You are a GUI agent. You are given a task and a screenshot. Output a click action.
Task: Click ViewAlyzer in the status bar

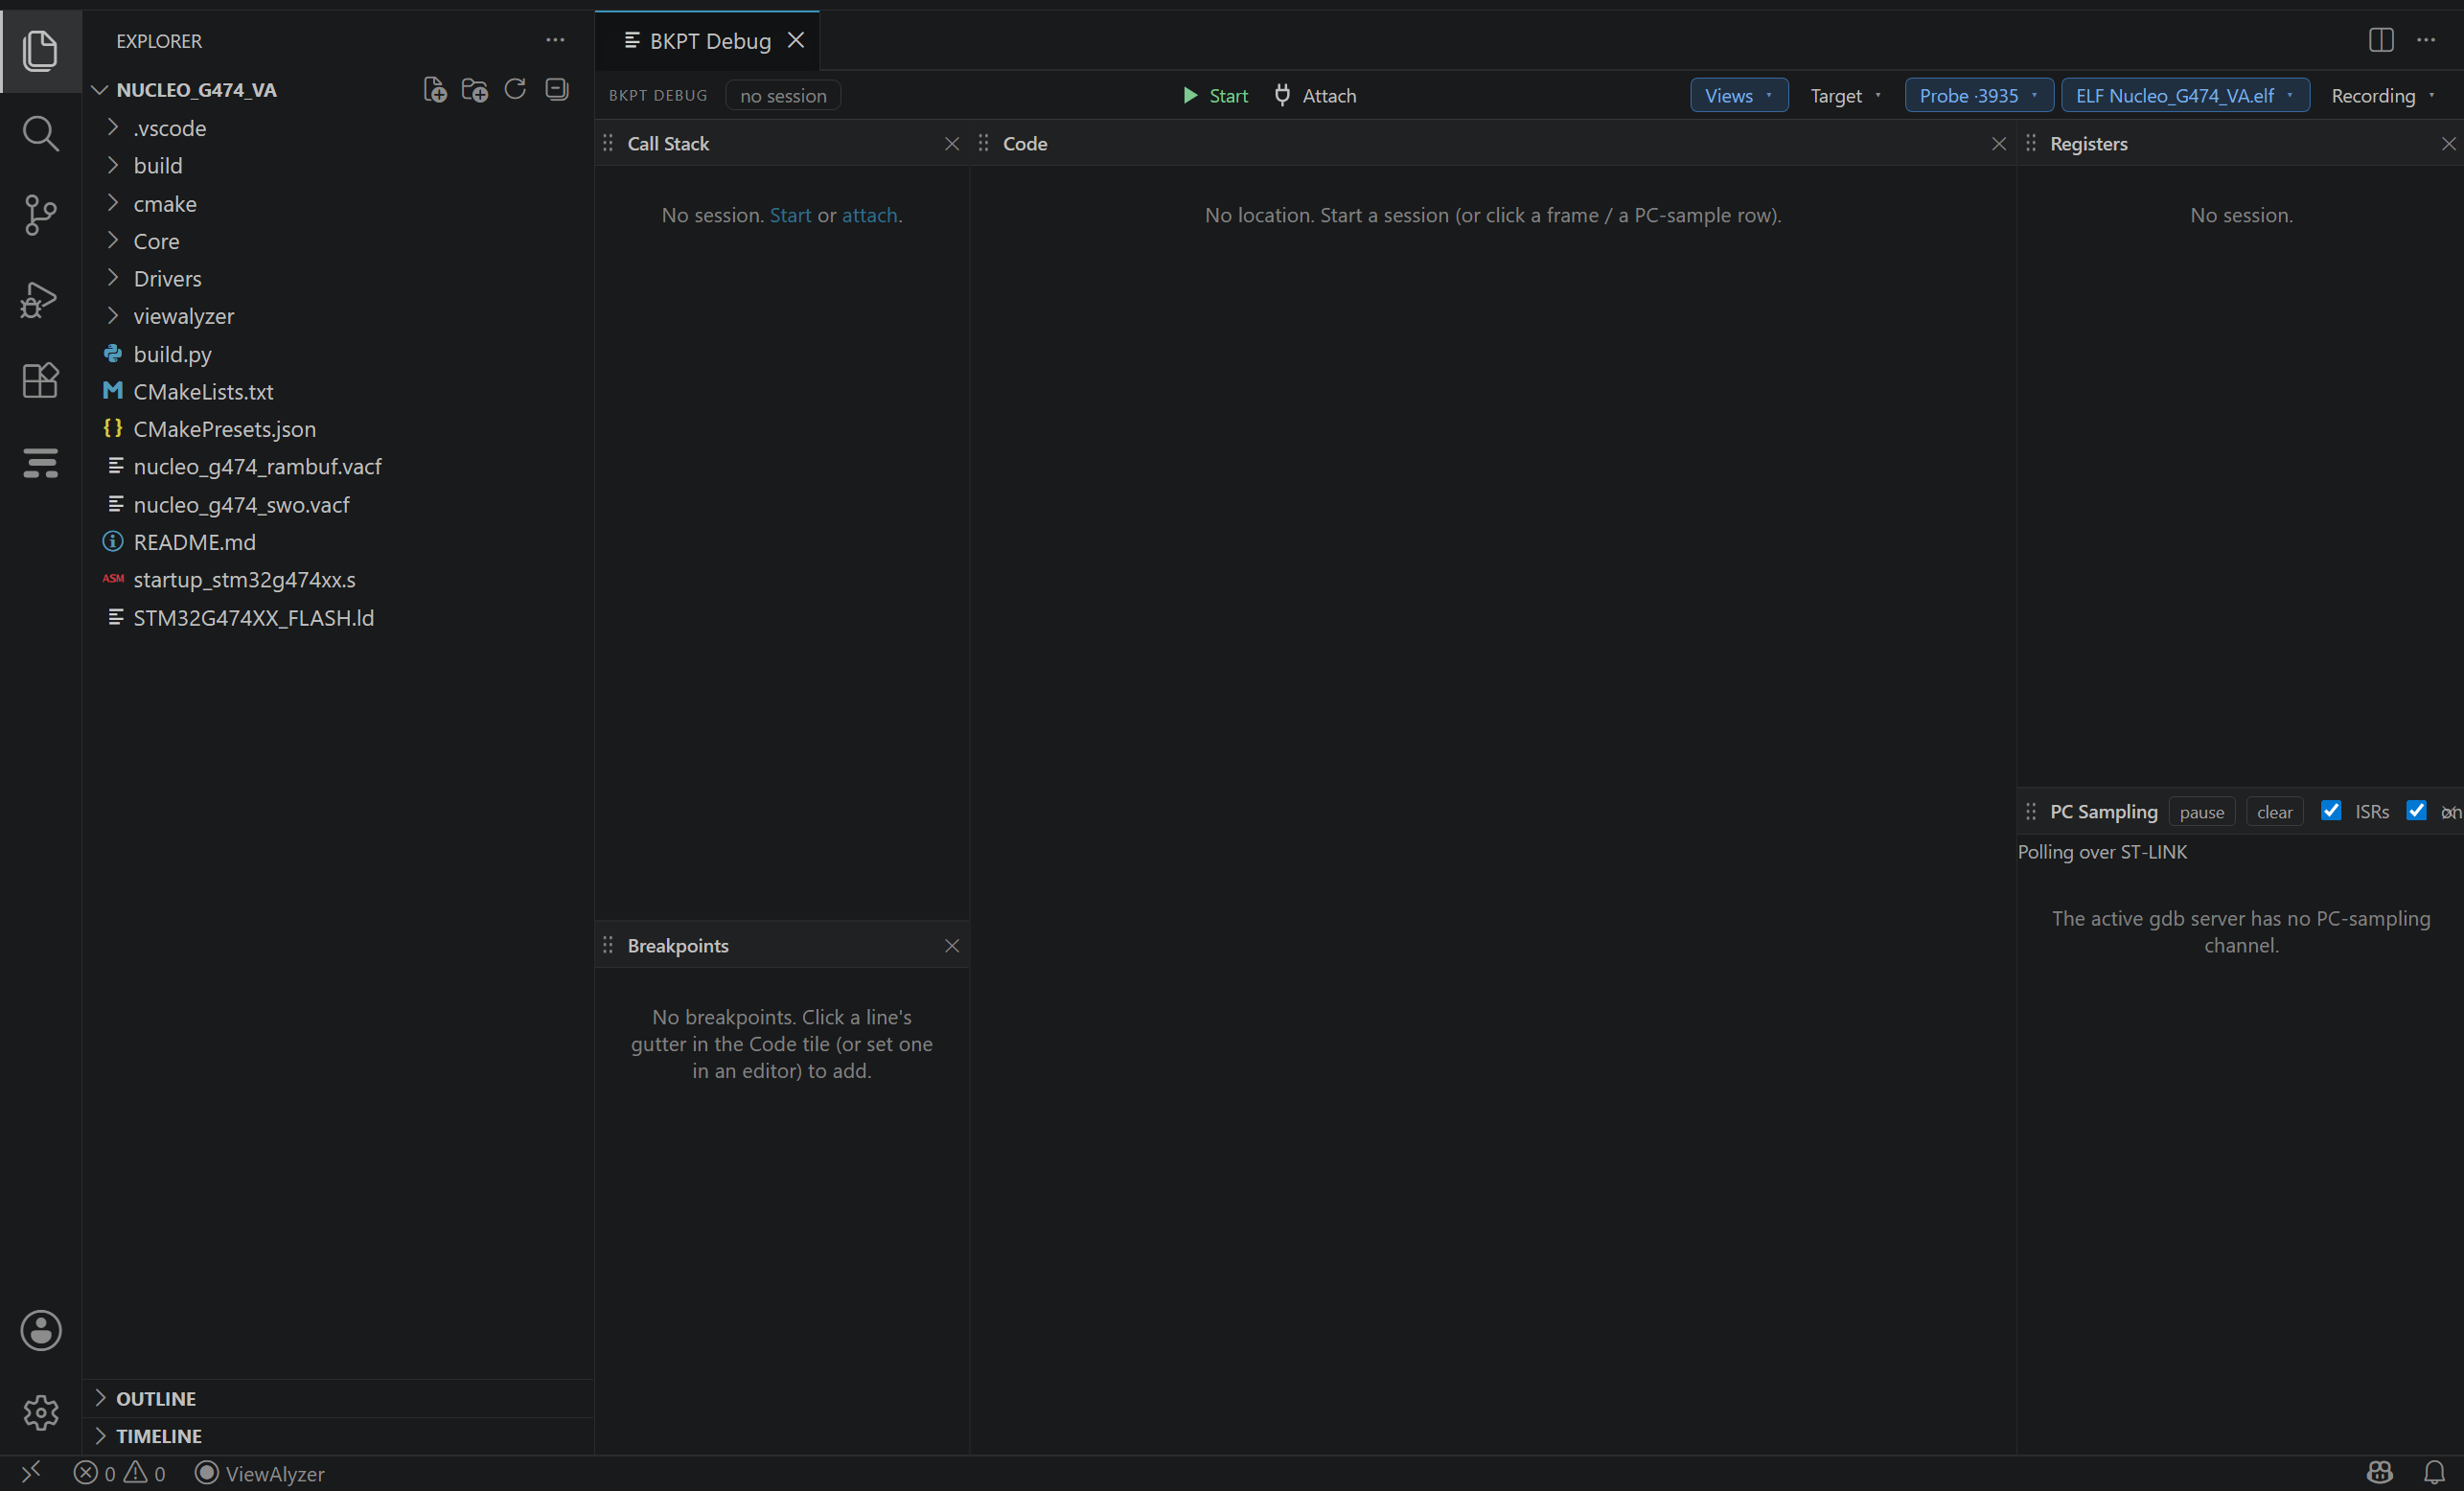260,1474
